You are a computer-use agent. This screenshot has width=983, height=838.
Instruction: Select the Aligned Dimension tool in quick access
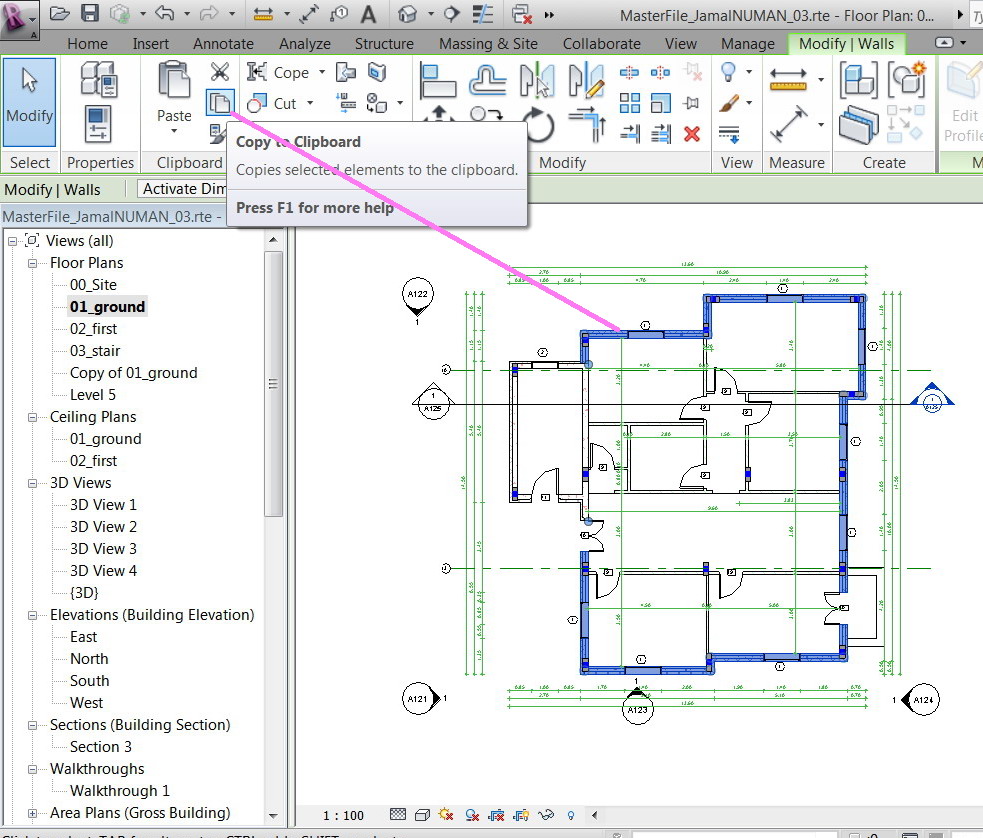click(263, 14)
